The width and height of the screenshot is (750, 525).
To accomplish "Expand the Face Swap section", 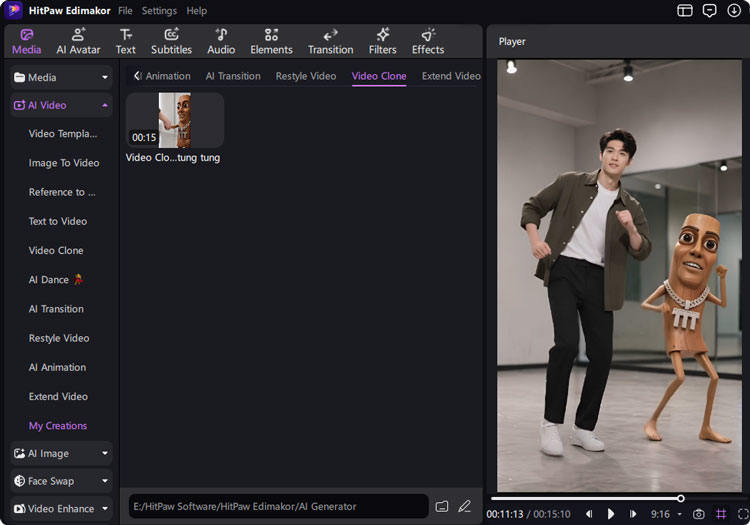I will pos(105,481).
